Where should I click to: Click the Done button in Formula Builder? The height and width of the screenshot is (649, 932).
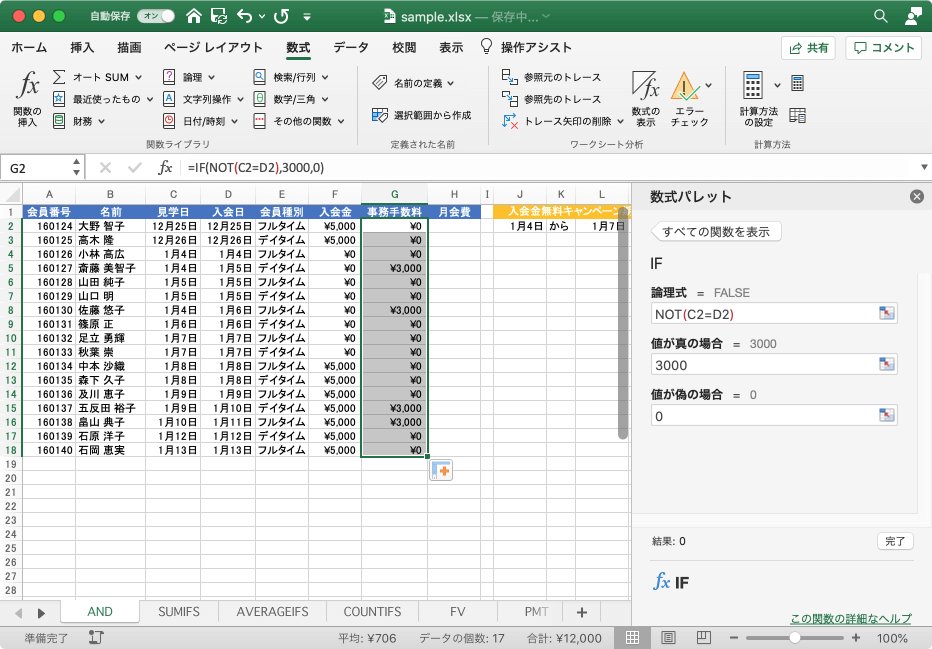pos(894,541)
